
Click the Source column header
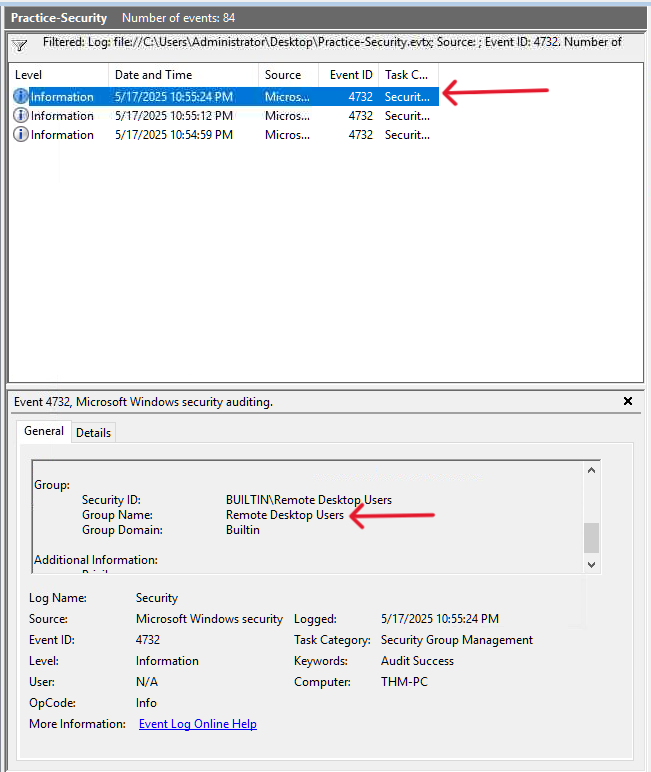288,75
